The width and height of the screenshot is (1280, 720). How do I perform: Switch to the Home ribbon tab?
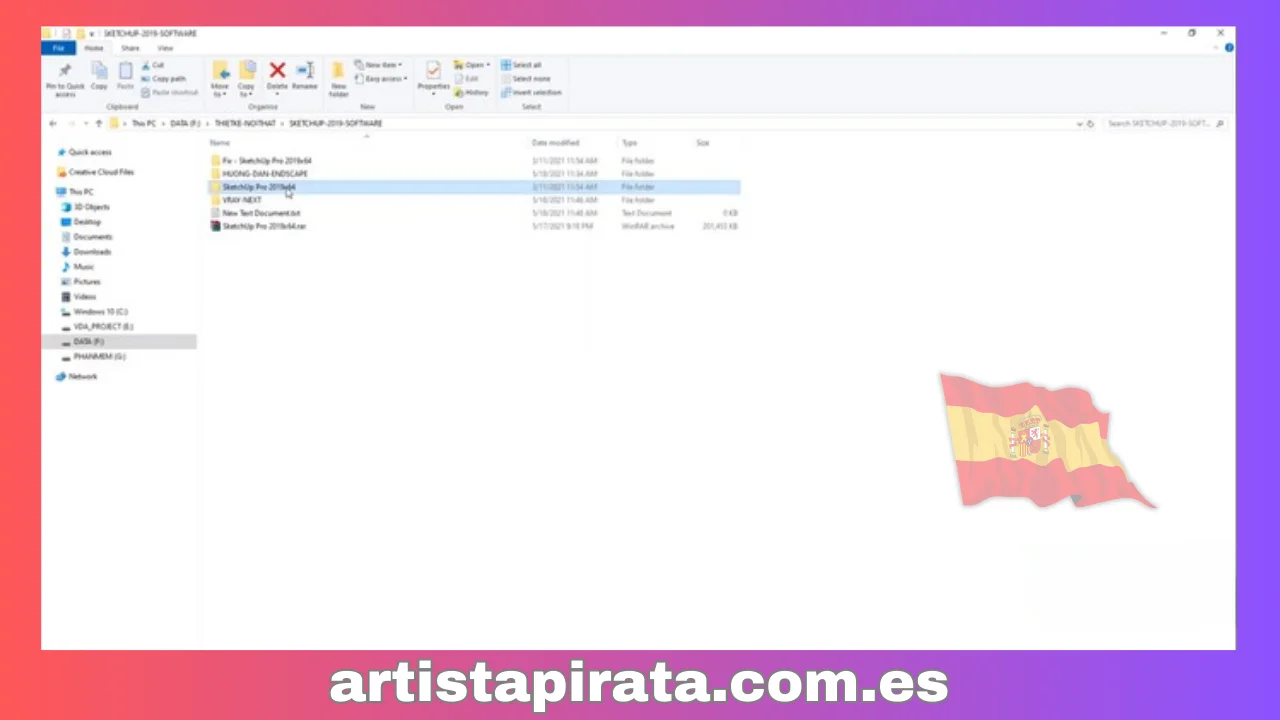pyautogui.click(x=94, y=48)
